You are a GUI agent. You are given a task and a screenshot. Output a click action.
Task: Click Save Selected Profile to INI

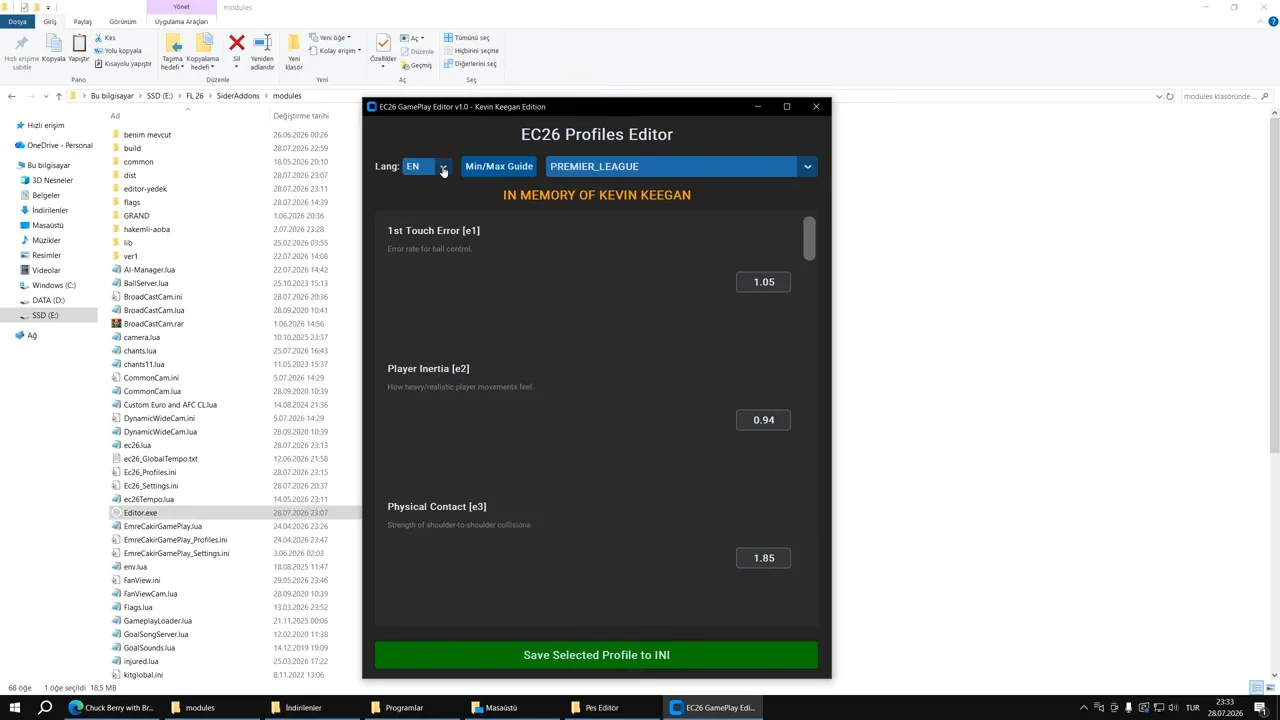(596, 655)
